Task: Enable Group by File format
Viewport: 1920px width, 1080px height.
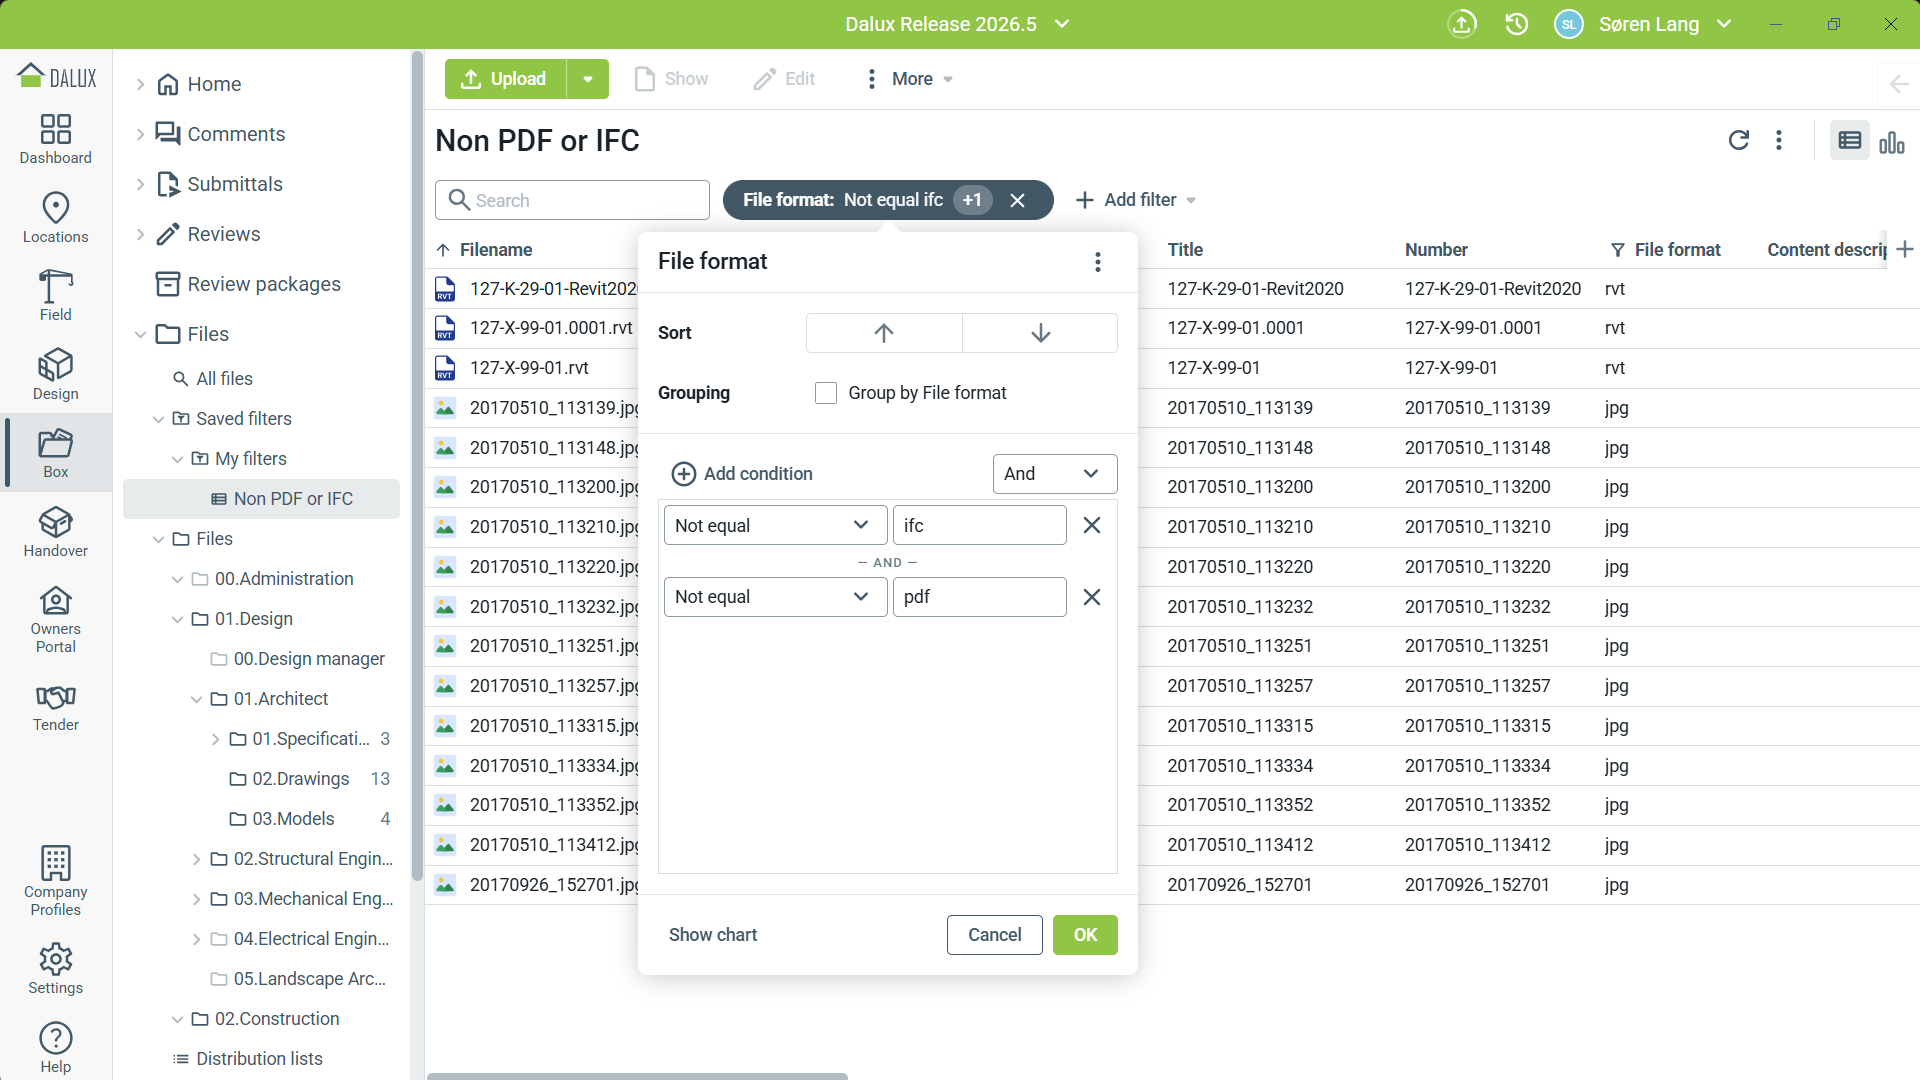Action: coord(826,393)
